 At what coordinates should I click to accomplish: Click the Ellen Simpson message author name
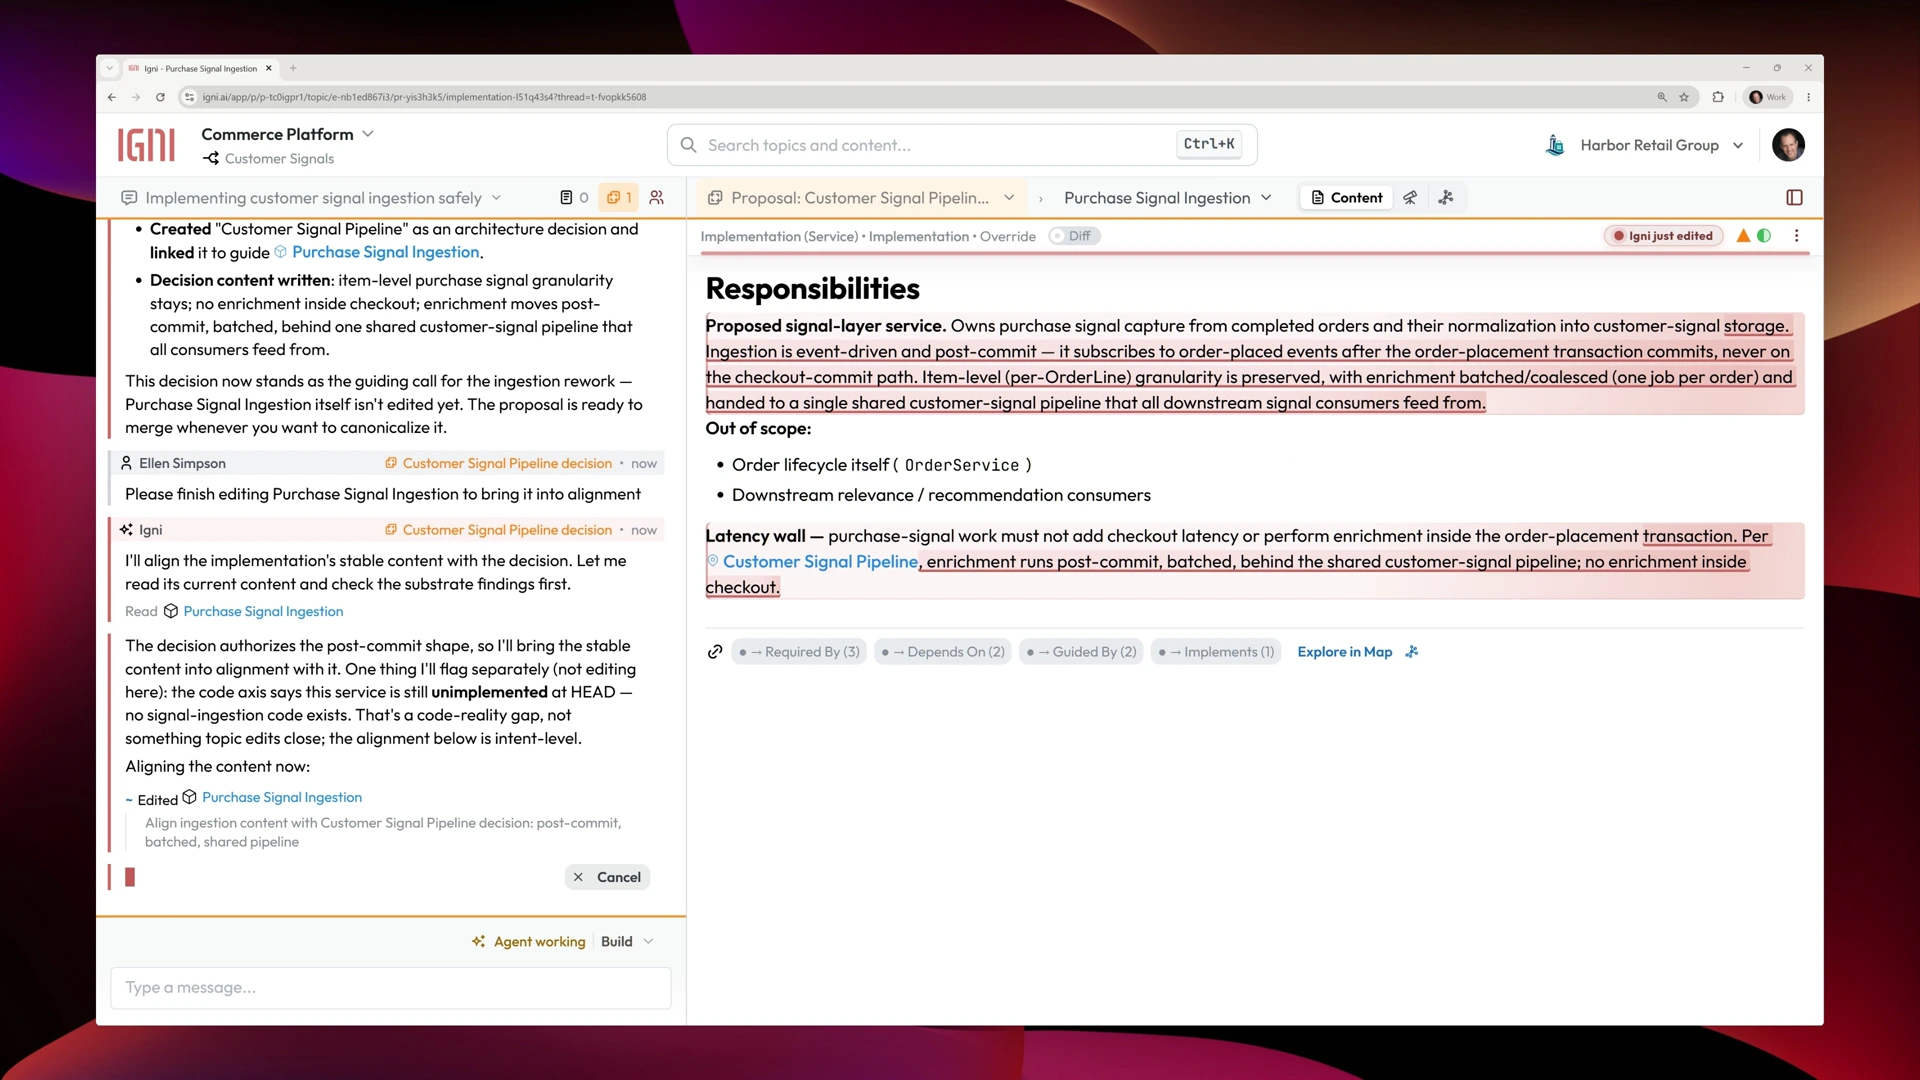(182, 463)
